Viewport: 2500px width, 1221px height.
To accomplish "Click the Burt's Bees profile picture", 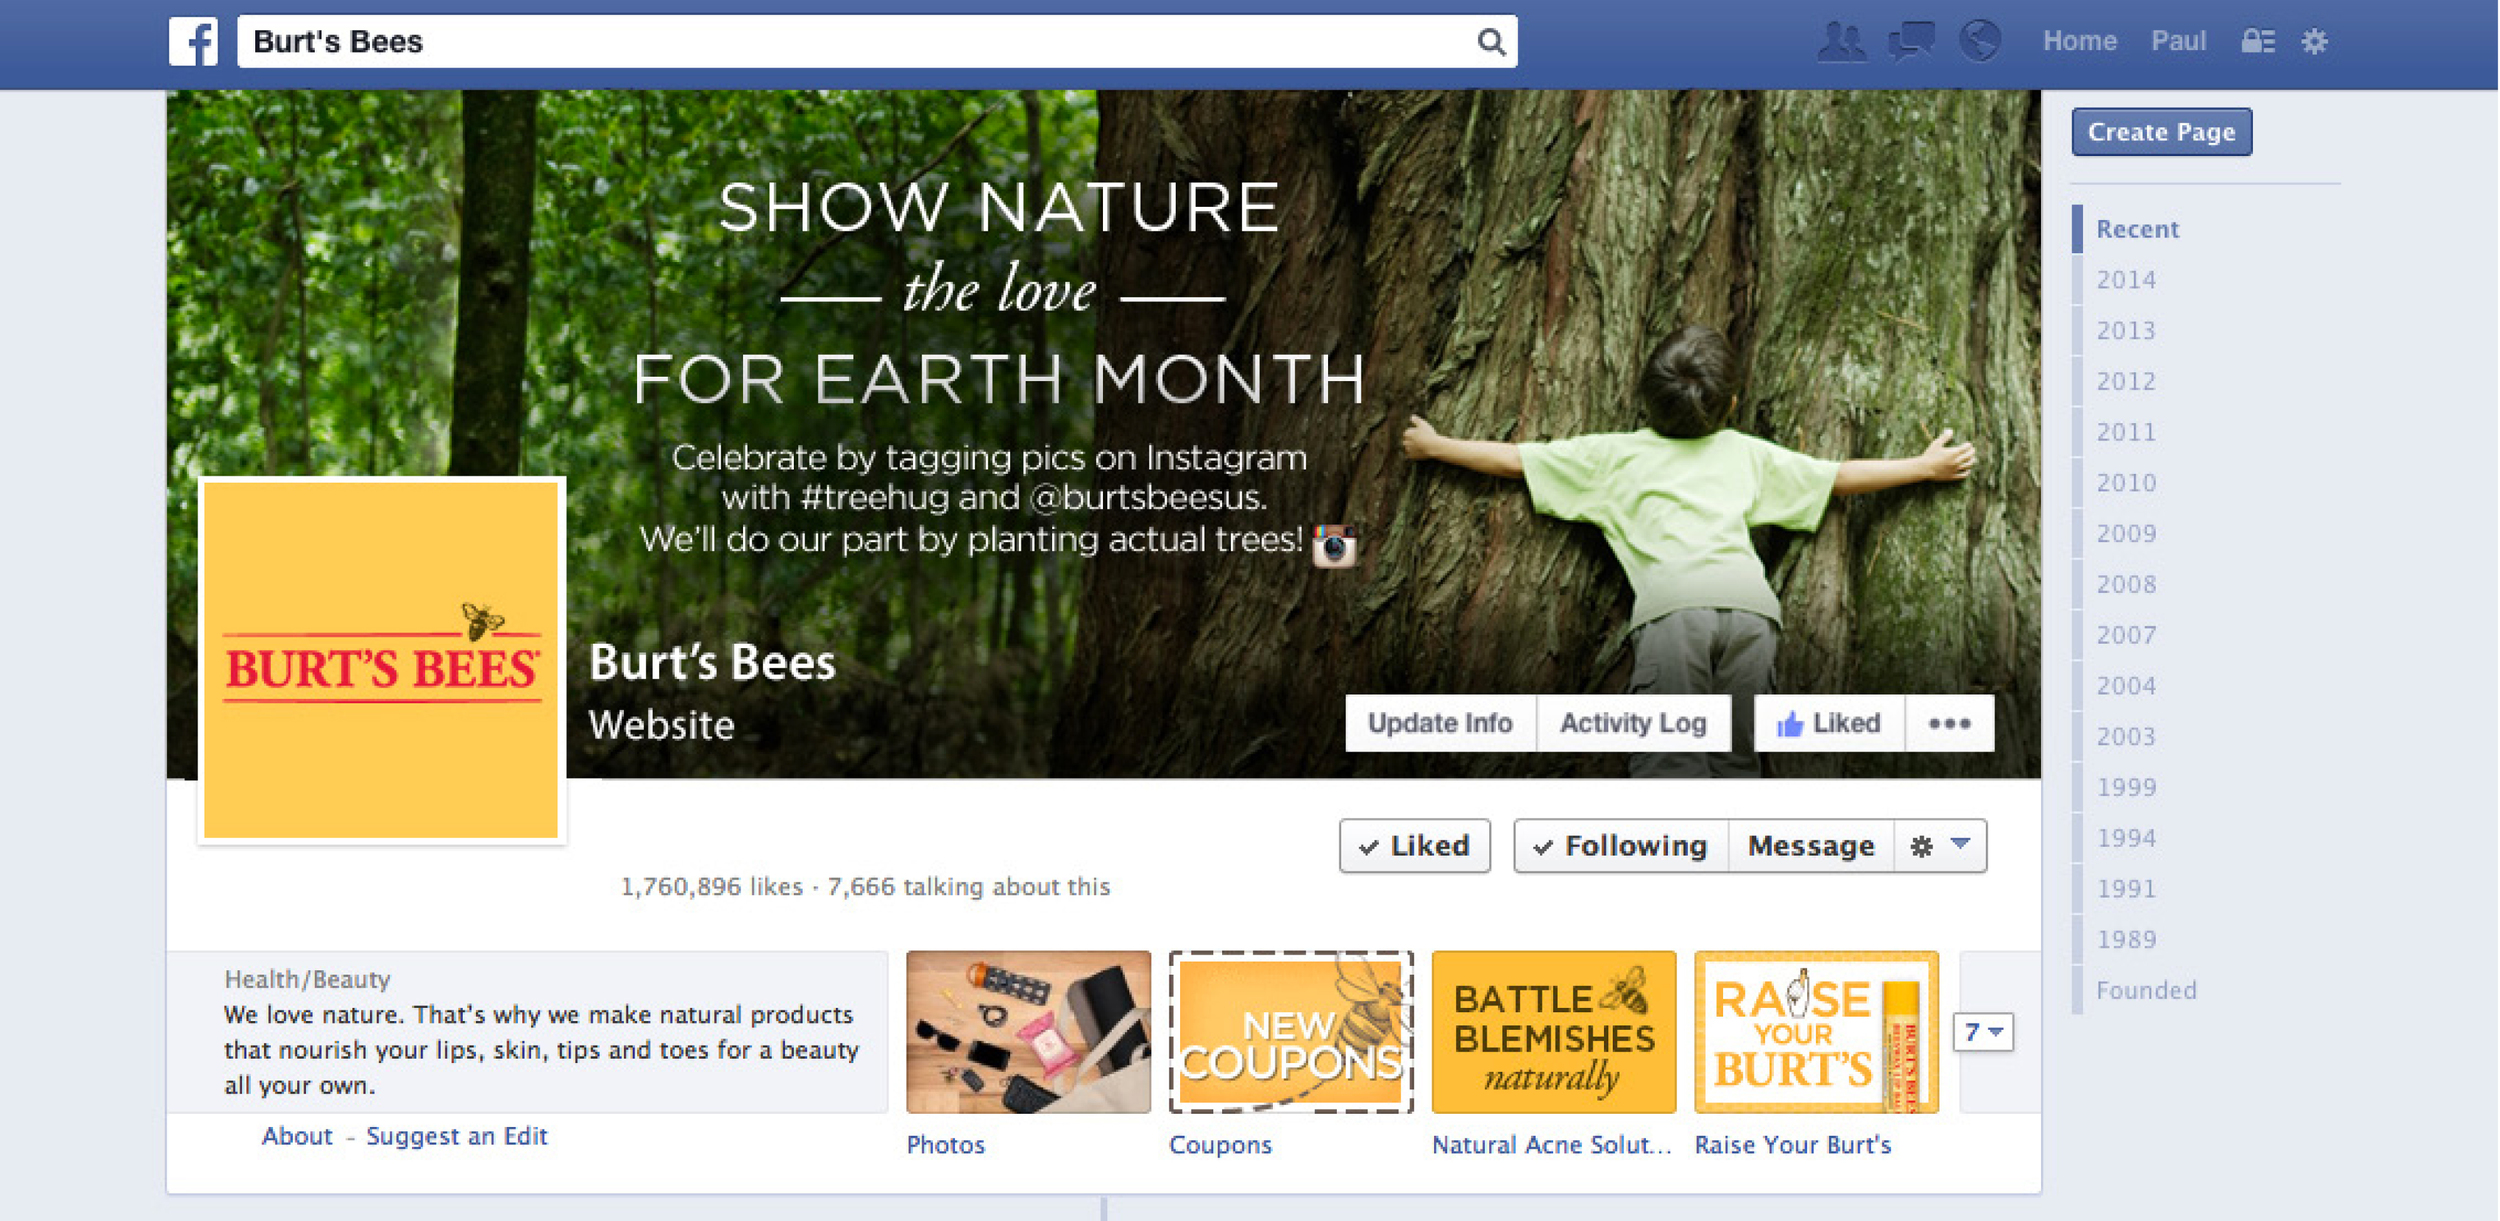I will coord(381,660).
